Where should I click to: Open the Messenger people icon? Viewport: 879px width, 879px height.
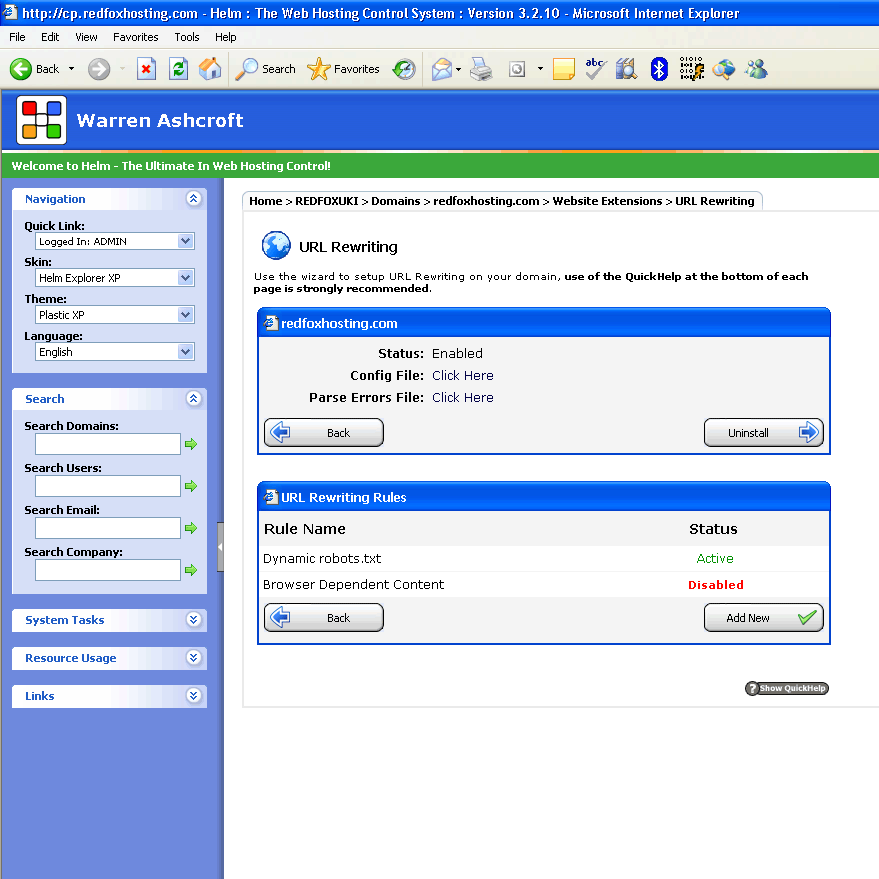pos(756,70)
